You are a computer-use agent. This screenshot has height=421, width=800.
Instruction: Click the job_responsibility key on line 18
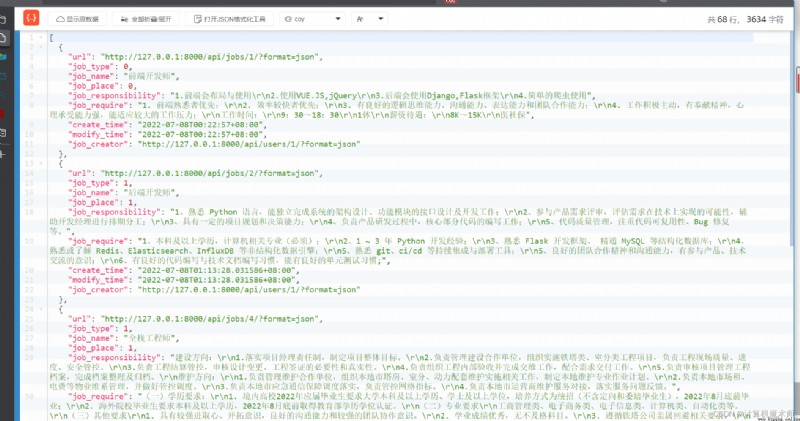pos(114,212)
